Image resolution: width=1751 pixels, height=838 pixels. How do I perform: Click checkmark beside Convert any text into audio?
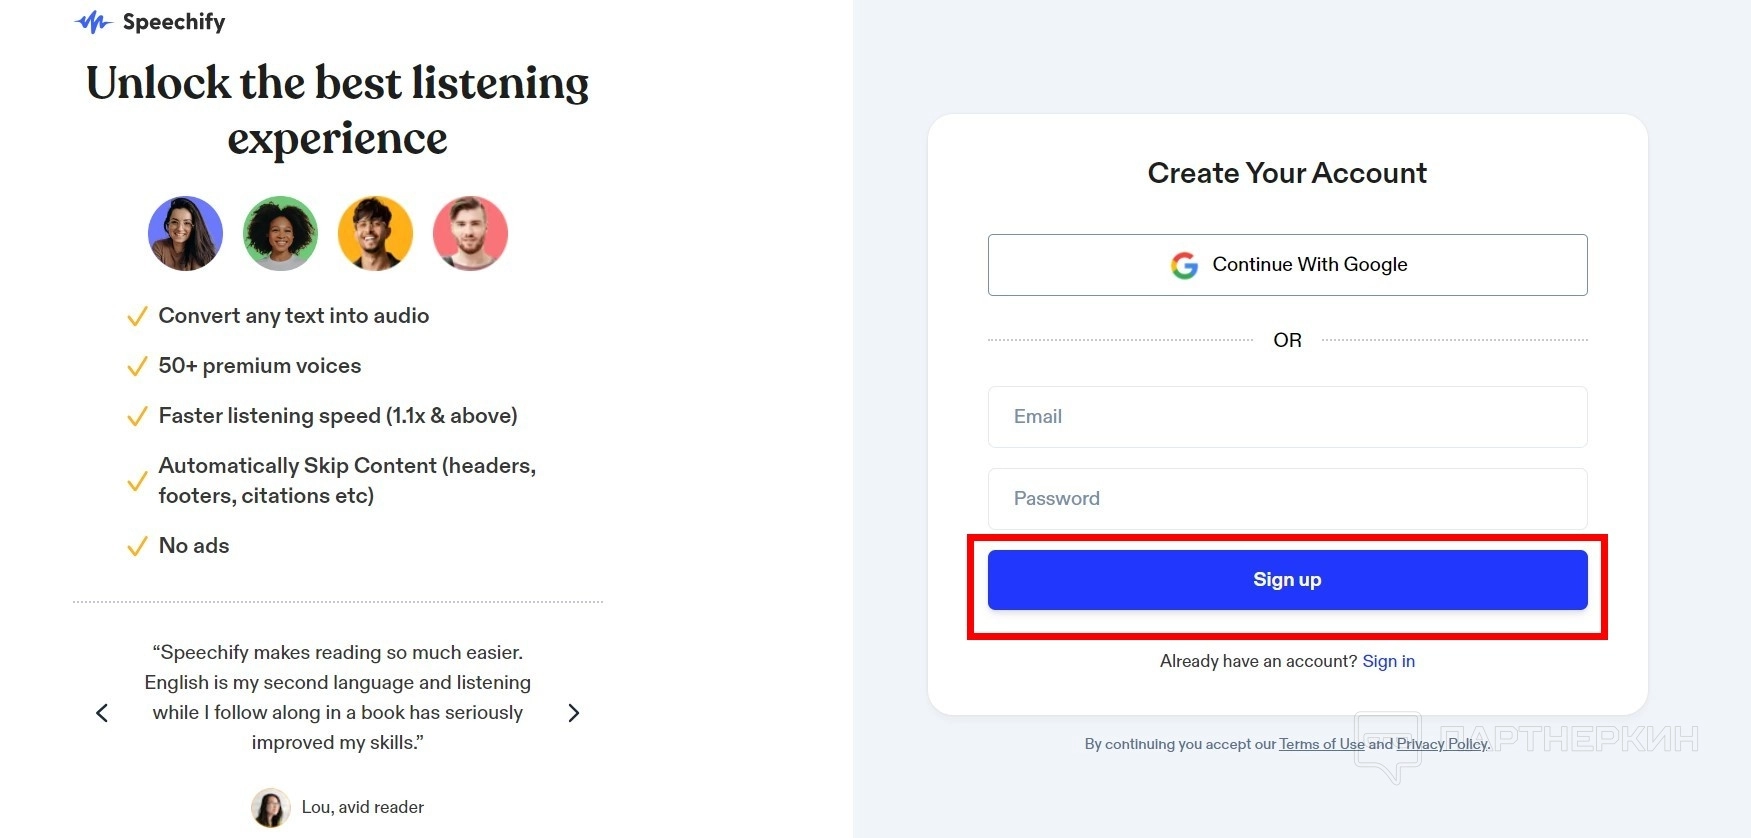pos(137,317)
